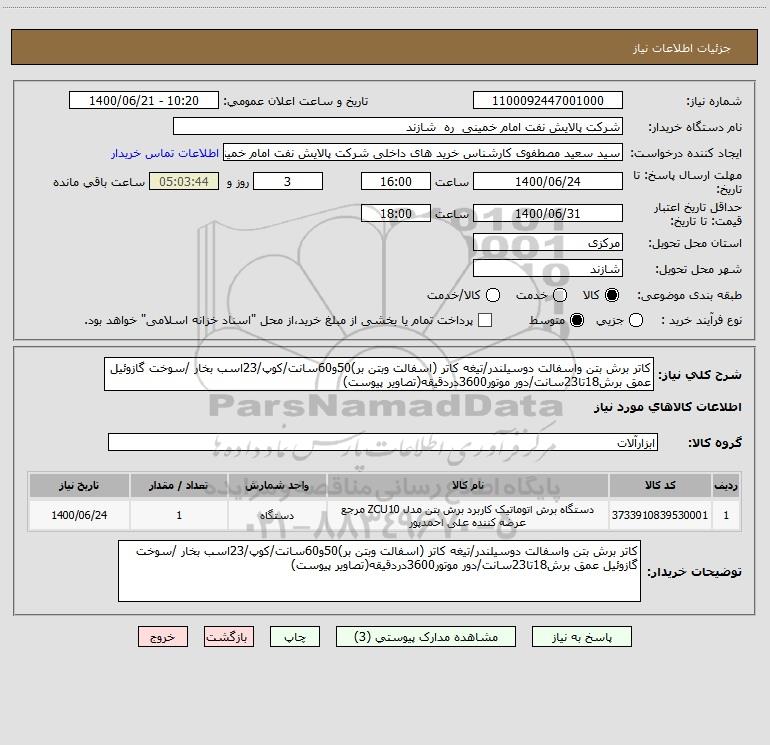Select جزیی purchase process radio
The image size is (770, 745).
tap(636, 320)
